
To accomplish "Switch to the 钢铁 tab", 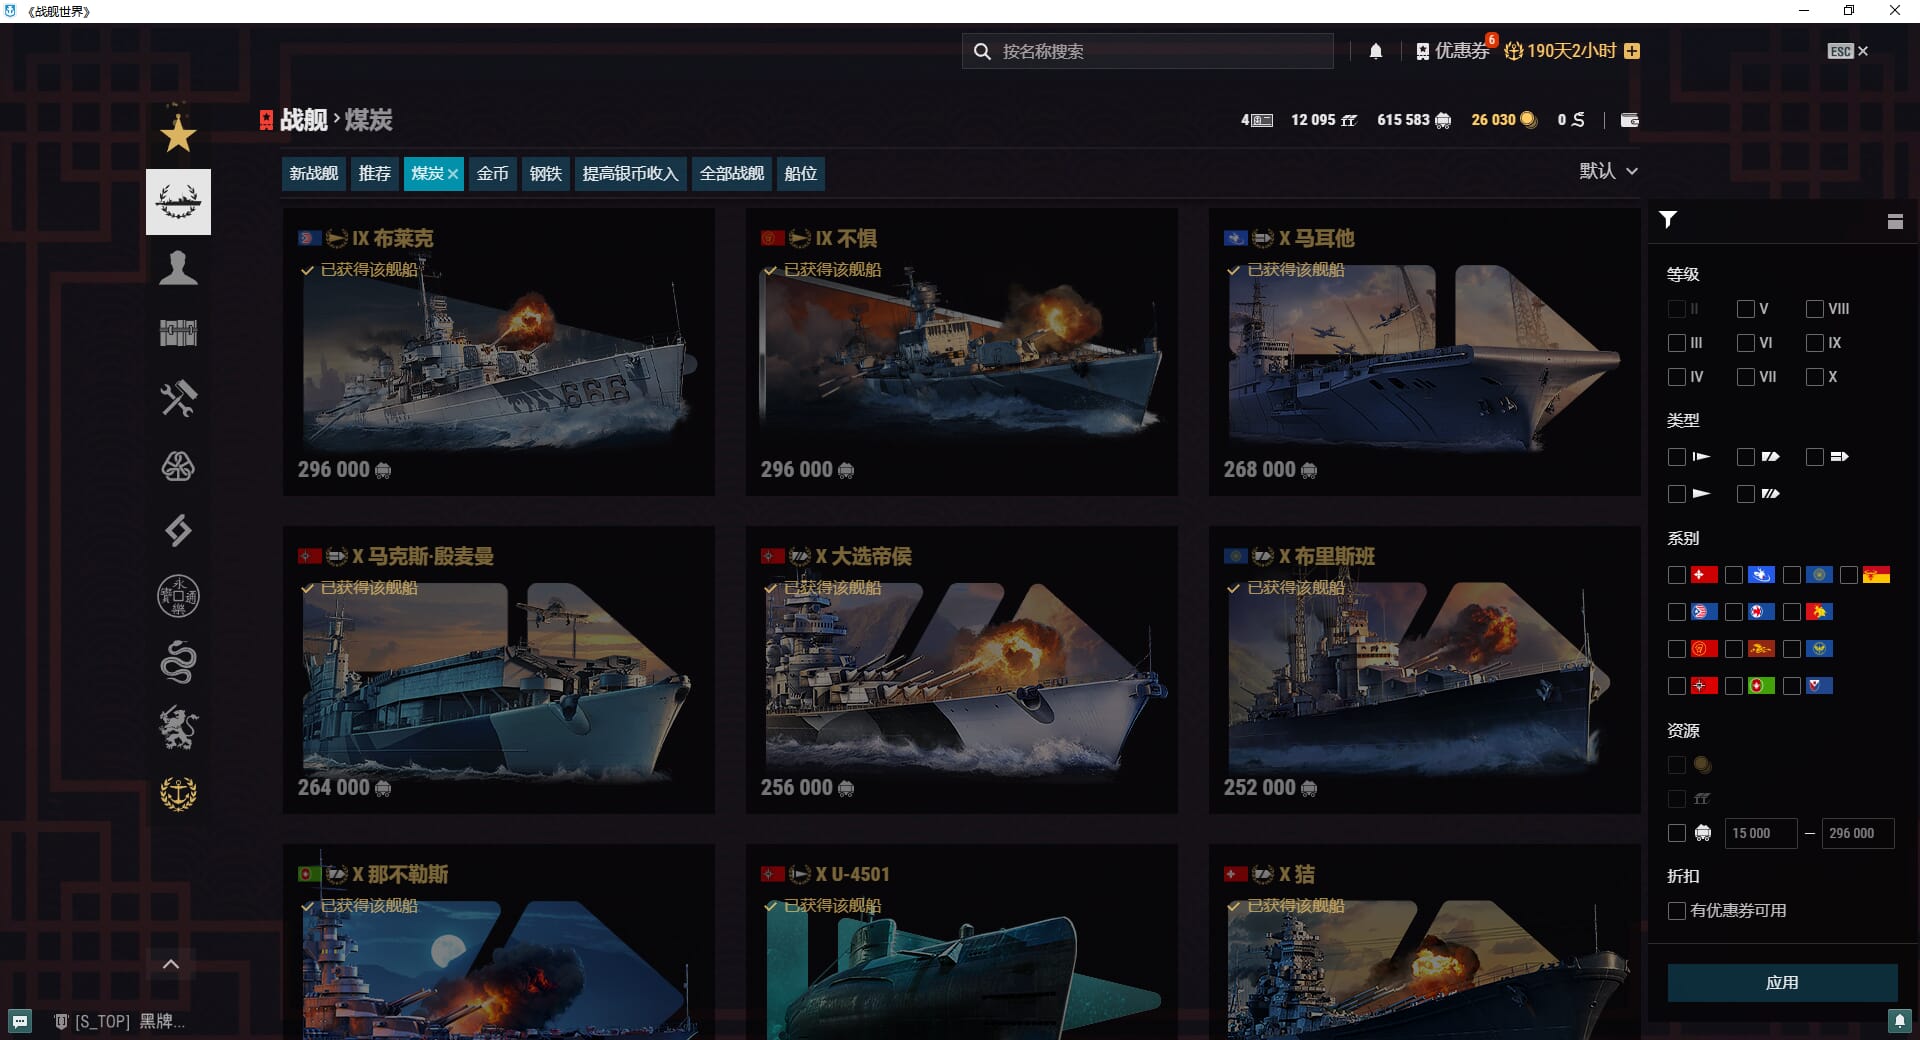I will [x=545, y=174].
